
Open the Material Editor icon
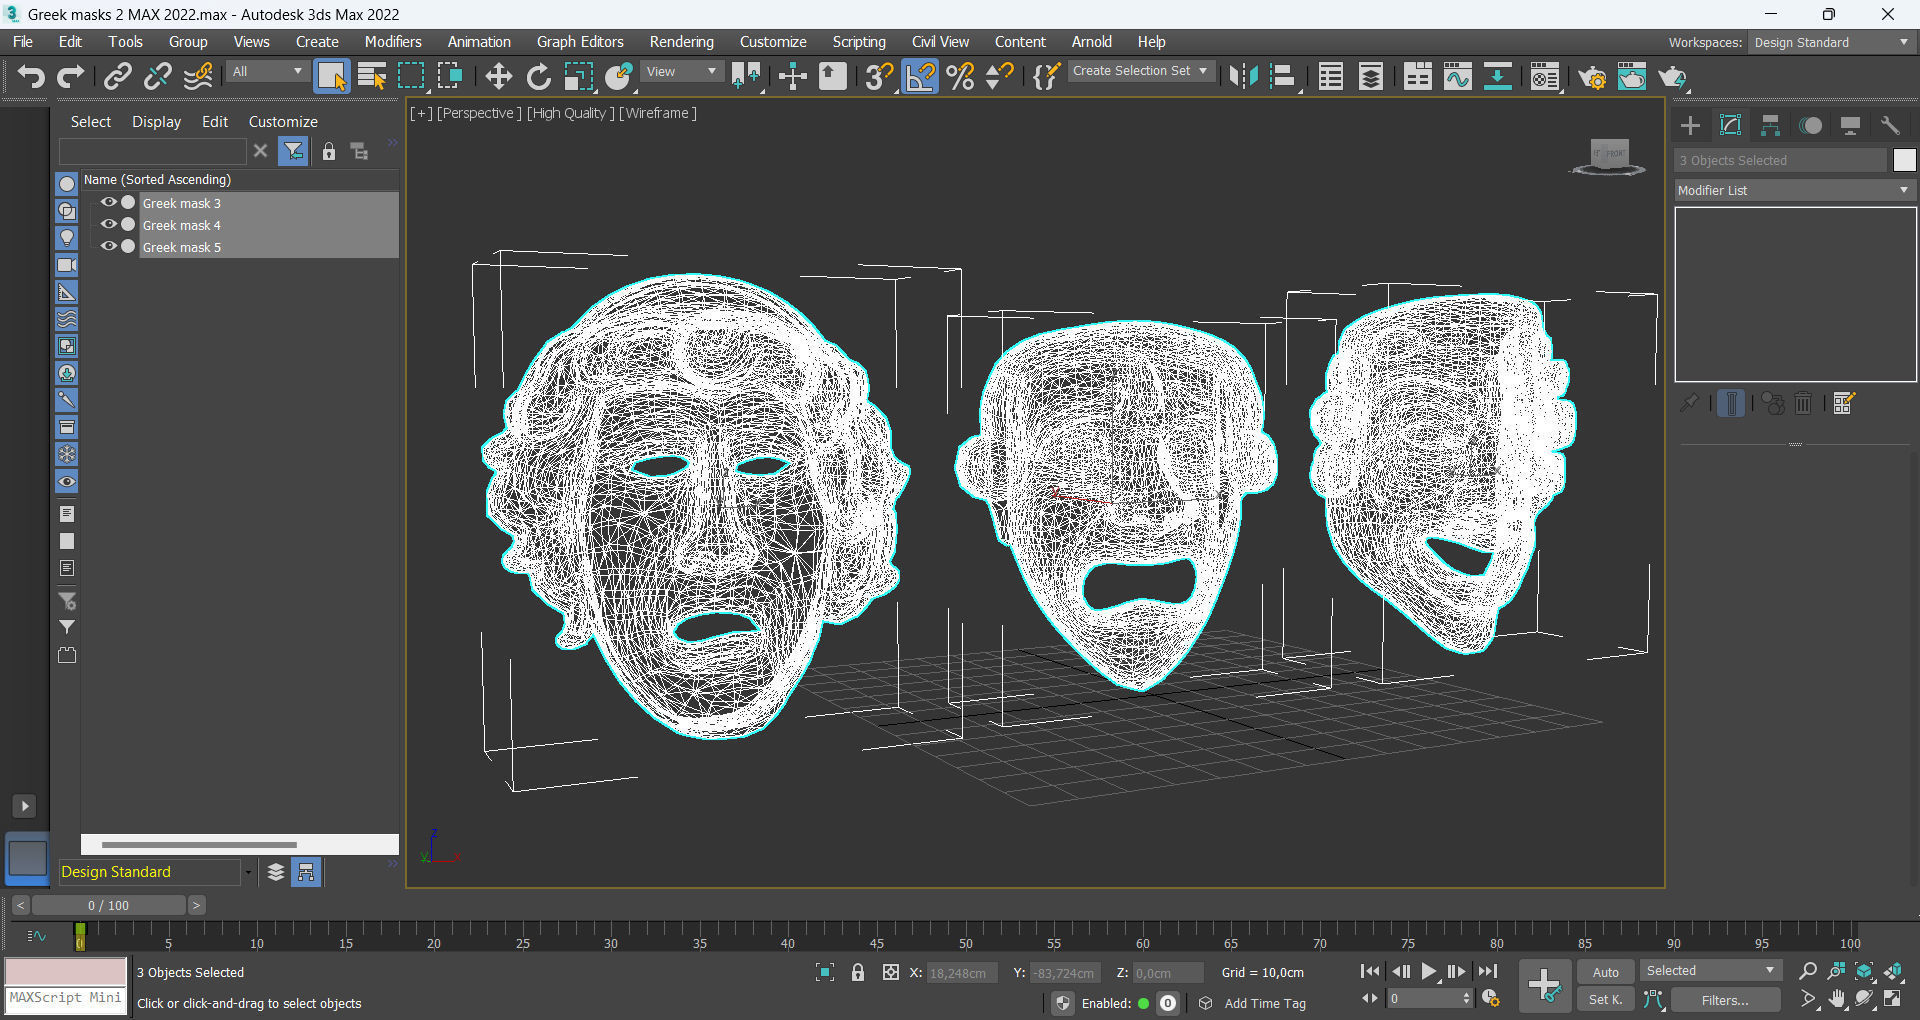coord(1545,77)
